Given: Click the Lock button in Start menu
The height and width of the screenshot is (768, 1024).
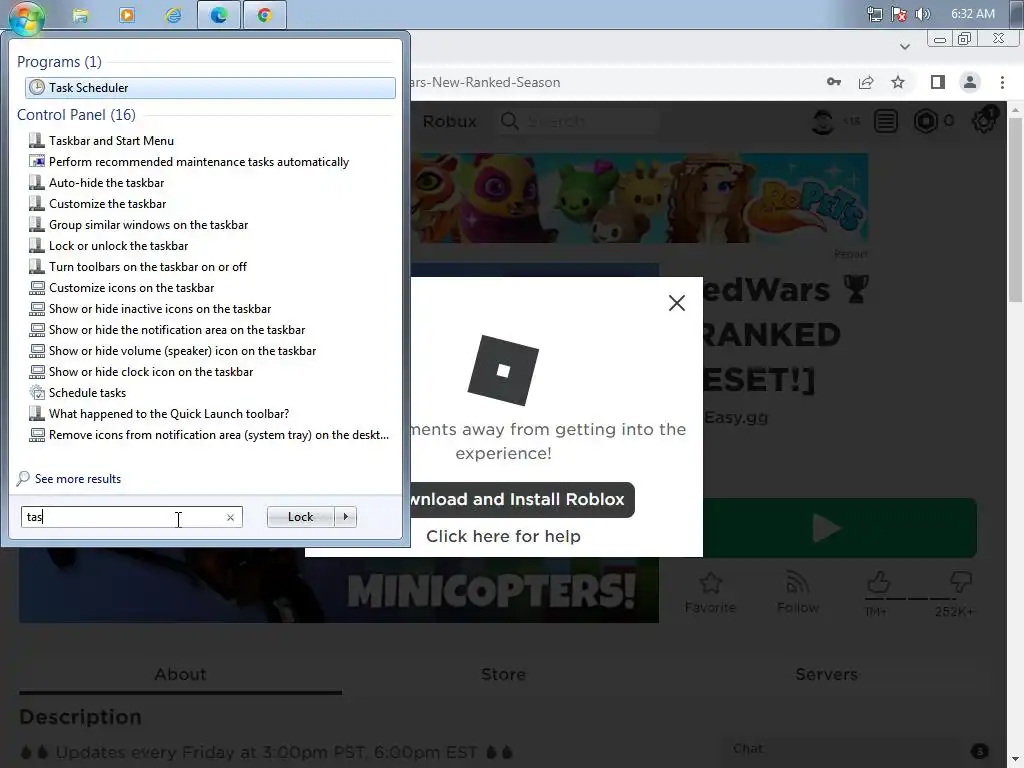Looking at the screenshot, I should pyautogui.click(x=300, y=517).
